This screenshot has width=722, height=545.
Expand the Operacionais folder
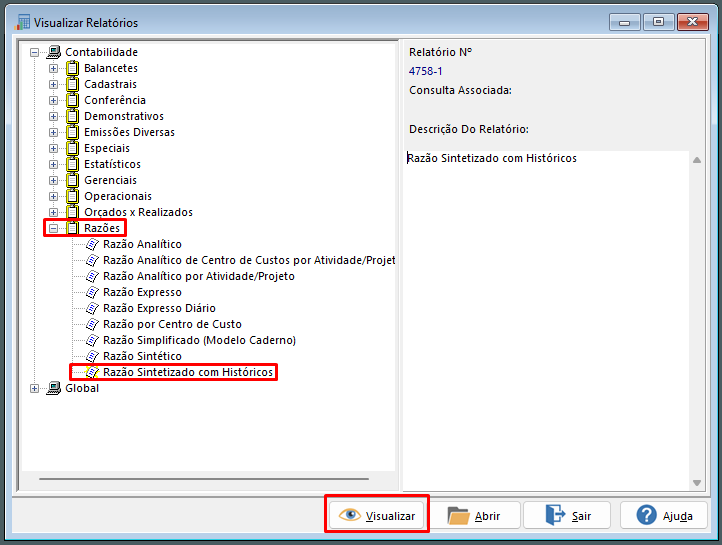(x=53, y=197)
